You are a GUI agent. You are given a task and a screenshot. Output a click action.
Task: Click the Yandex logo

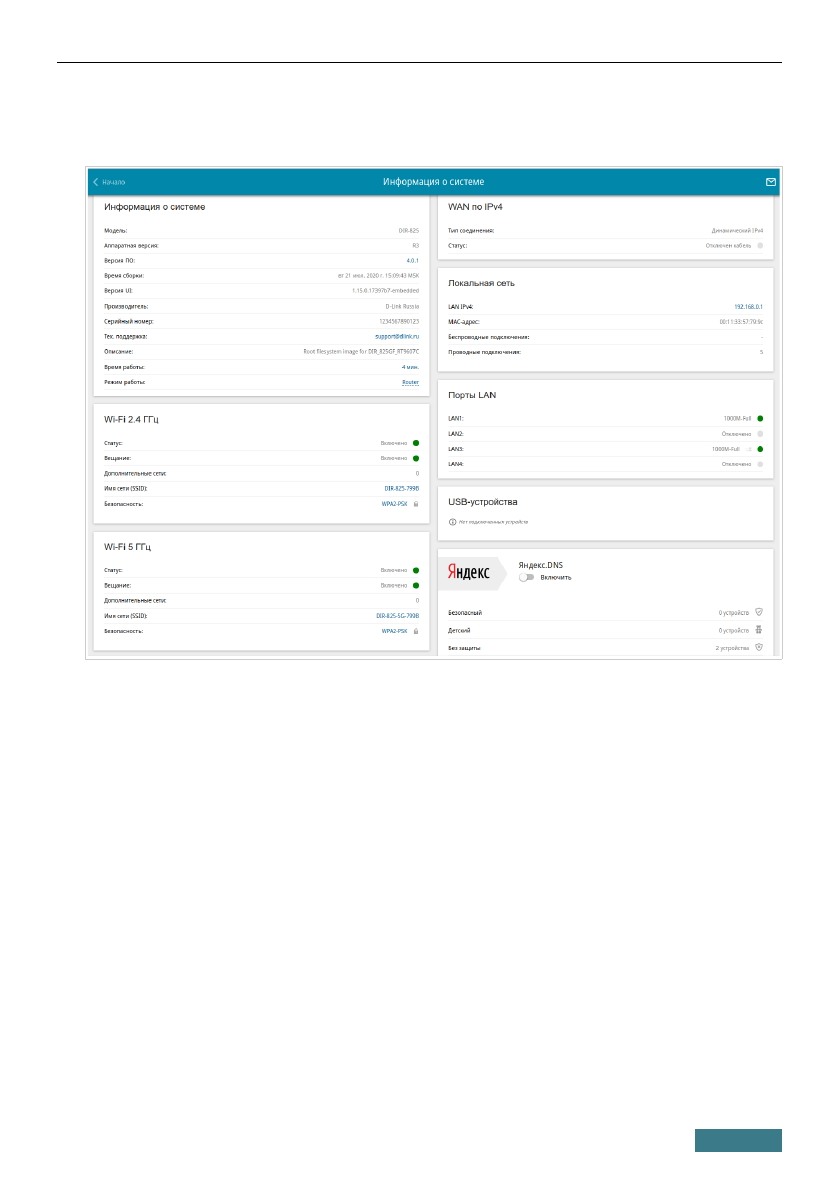[x=467, y=572]
